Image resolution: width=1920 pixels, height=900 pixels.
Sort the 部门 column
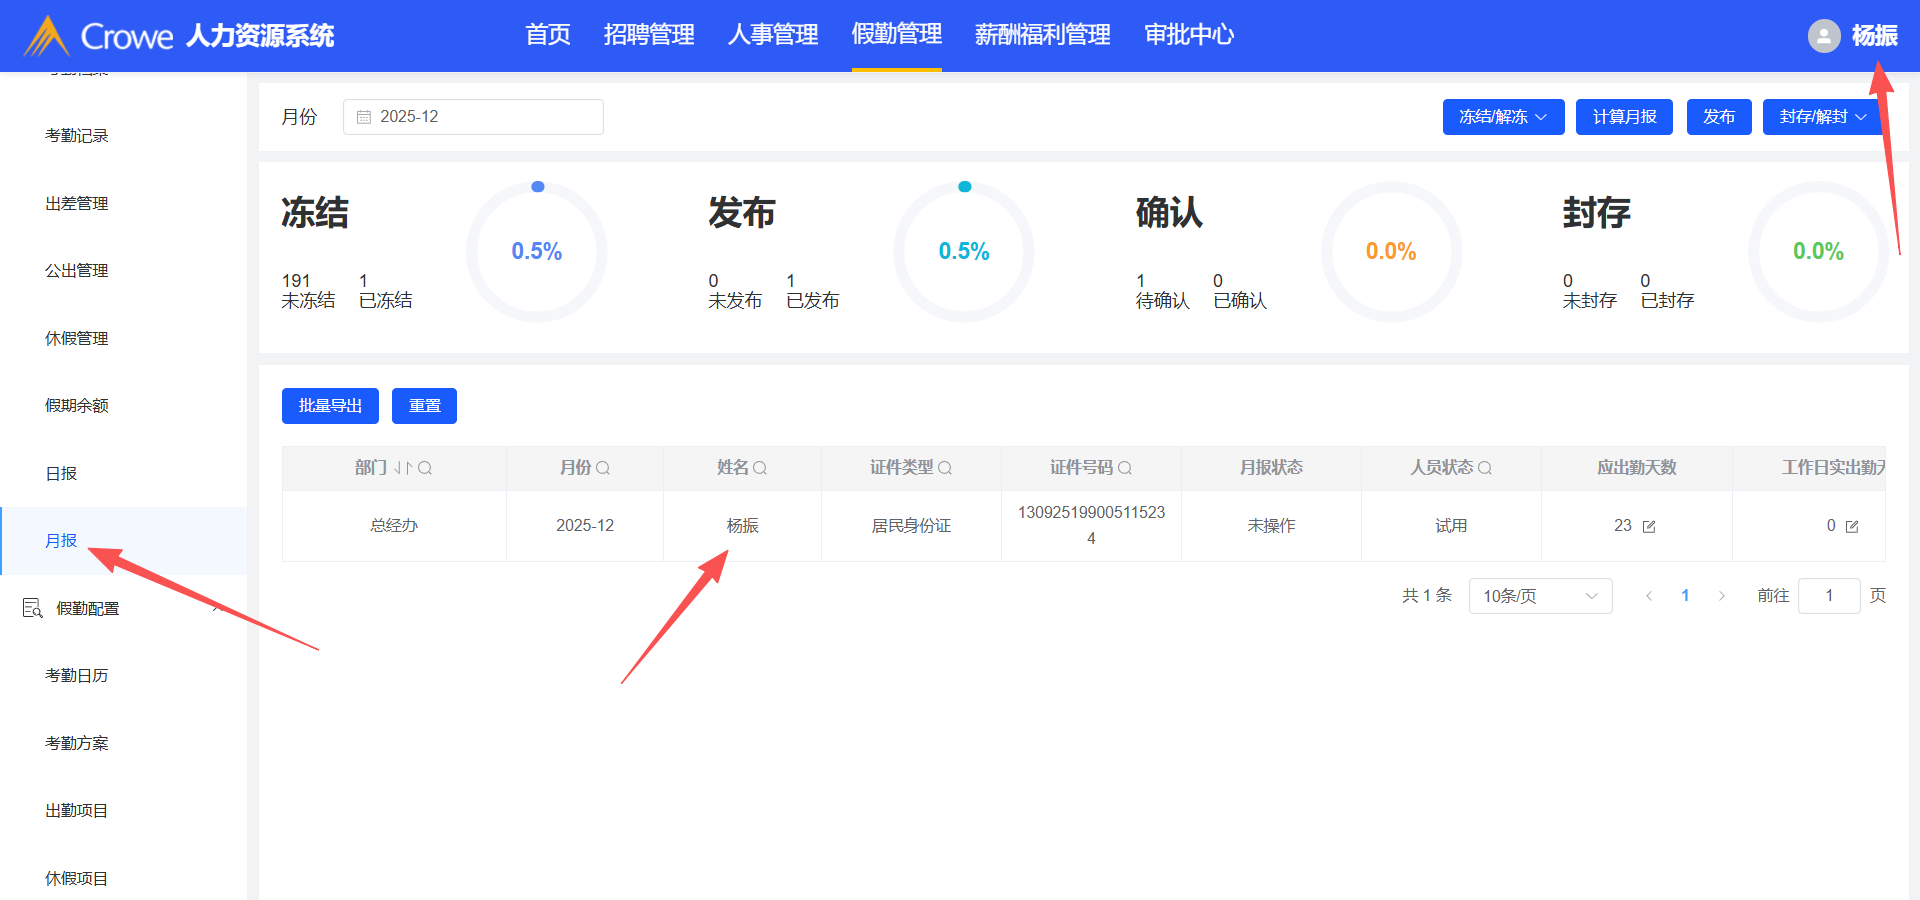point(403,468)
